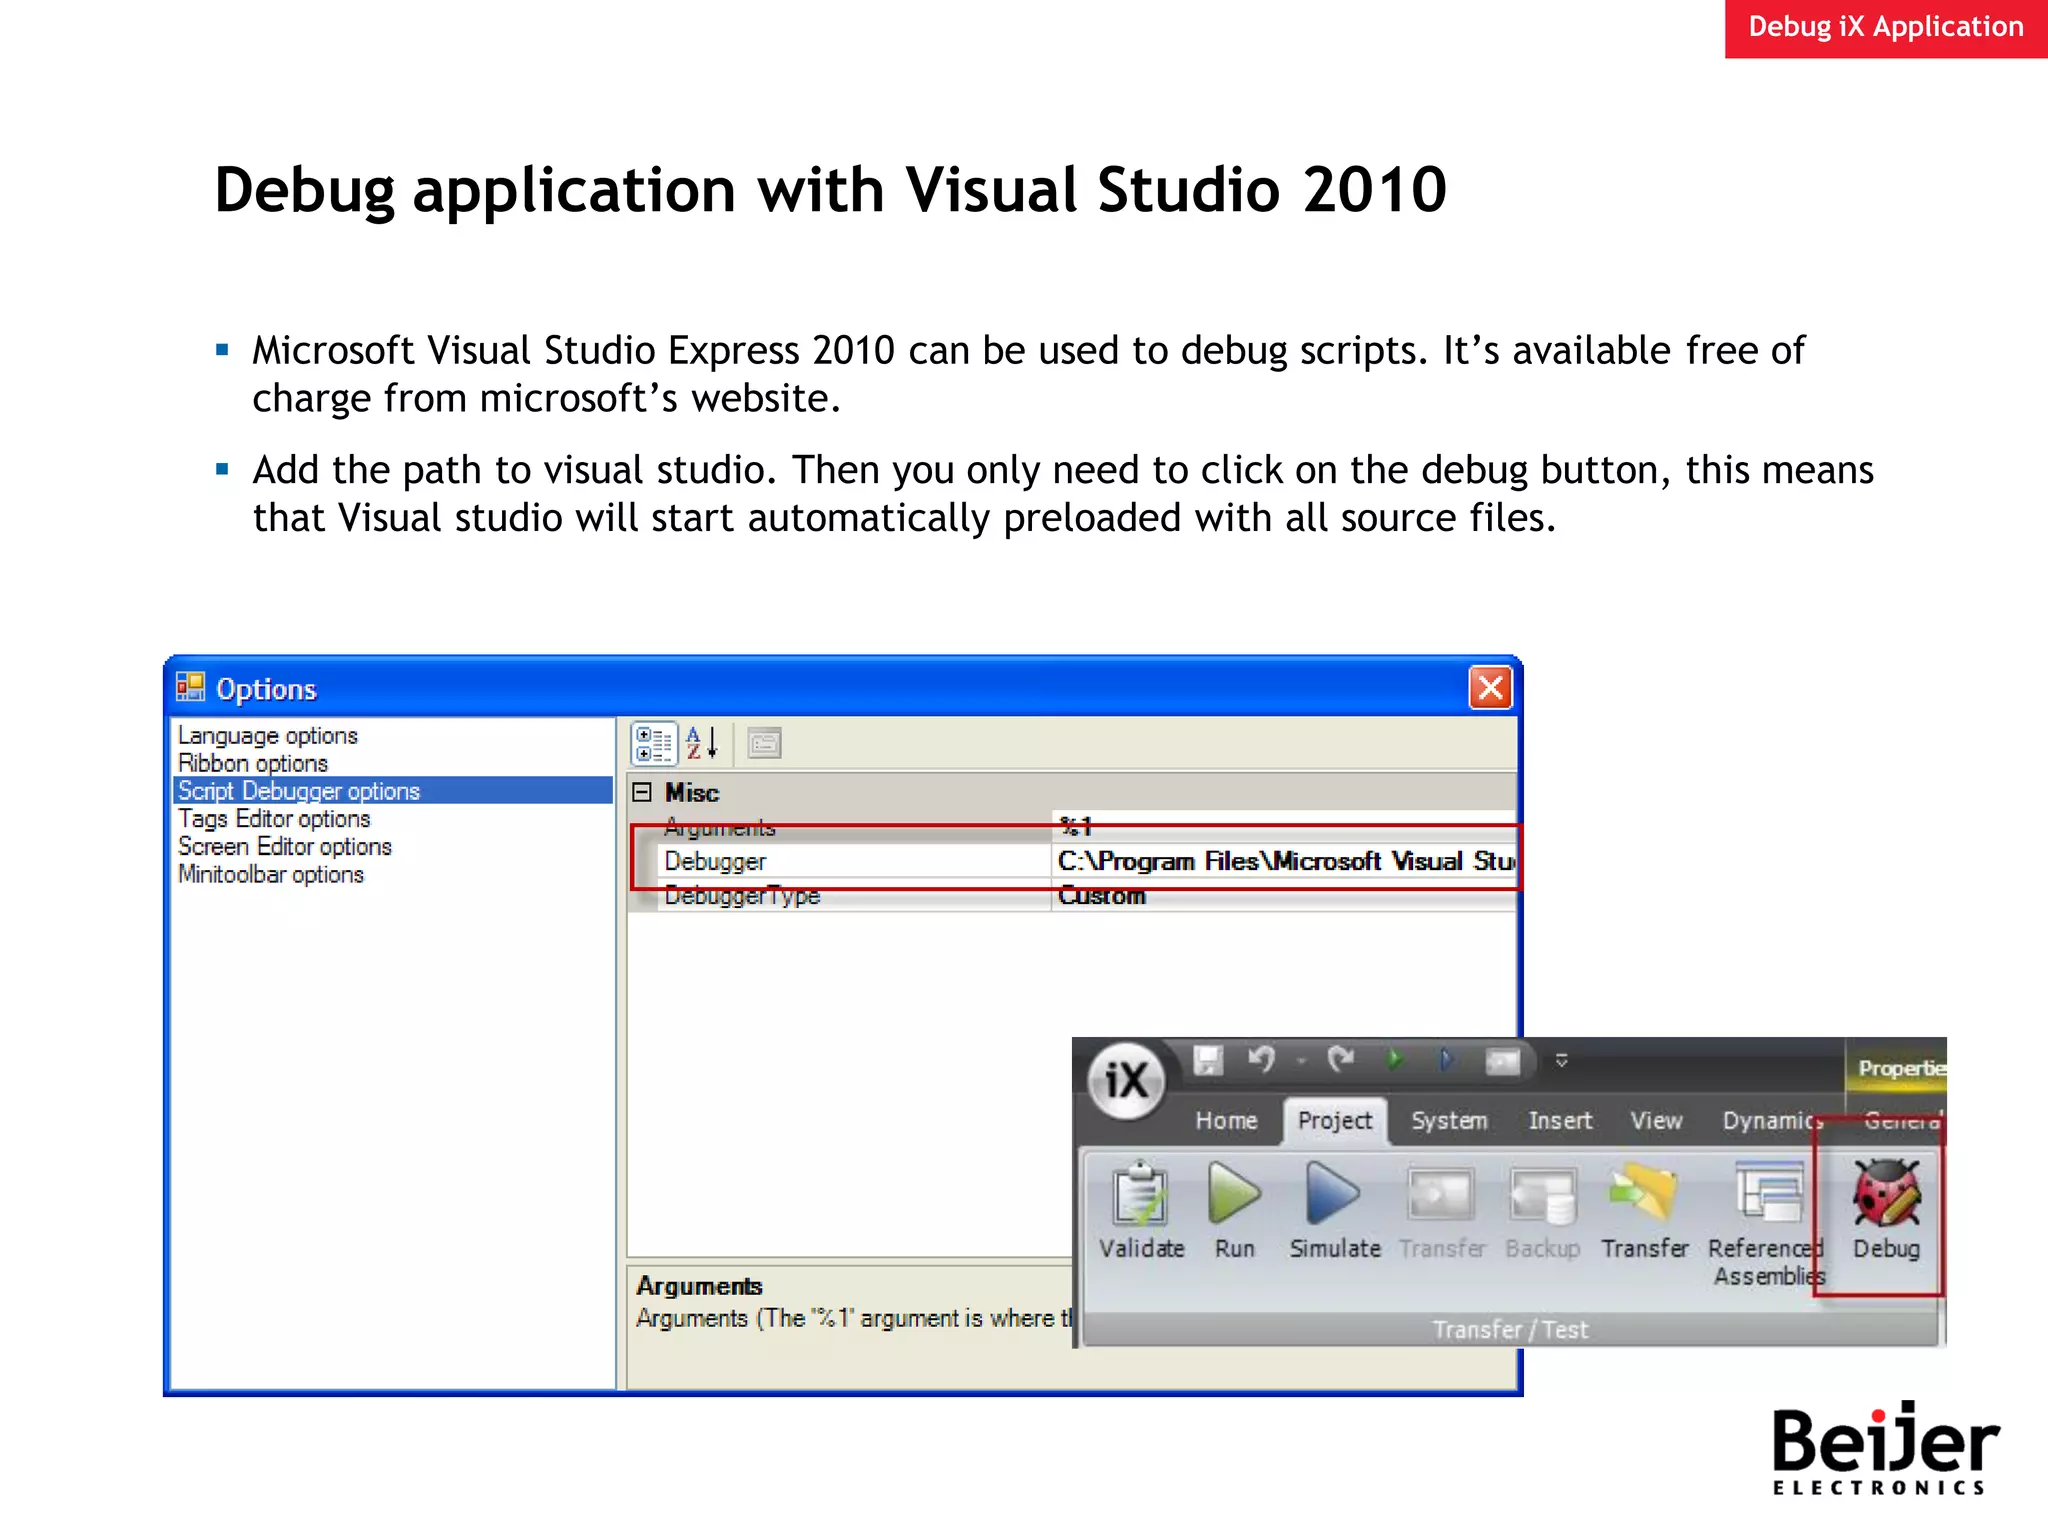Select Minitoolbar options
This screenshot has width=2048, height=1536.
(271, 875)
